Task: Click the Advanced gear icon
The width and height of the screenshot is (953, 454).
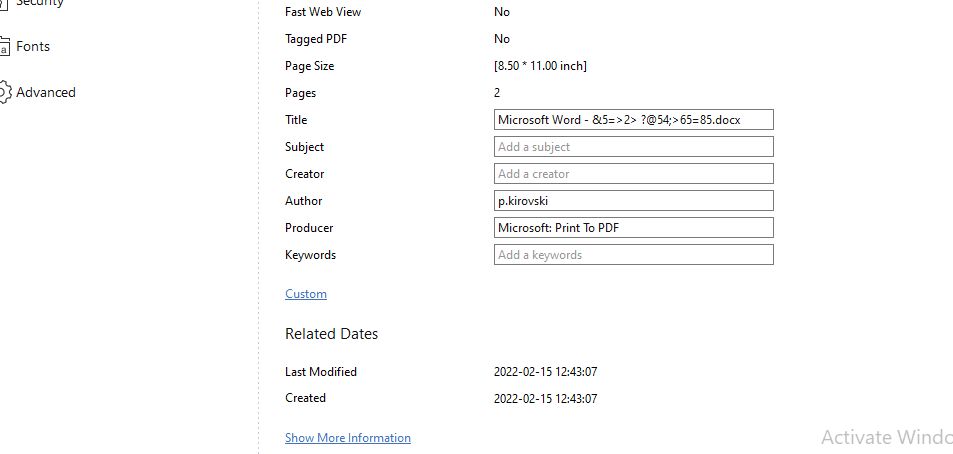Action: [4, 92]
